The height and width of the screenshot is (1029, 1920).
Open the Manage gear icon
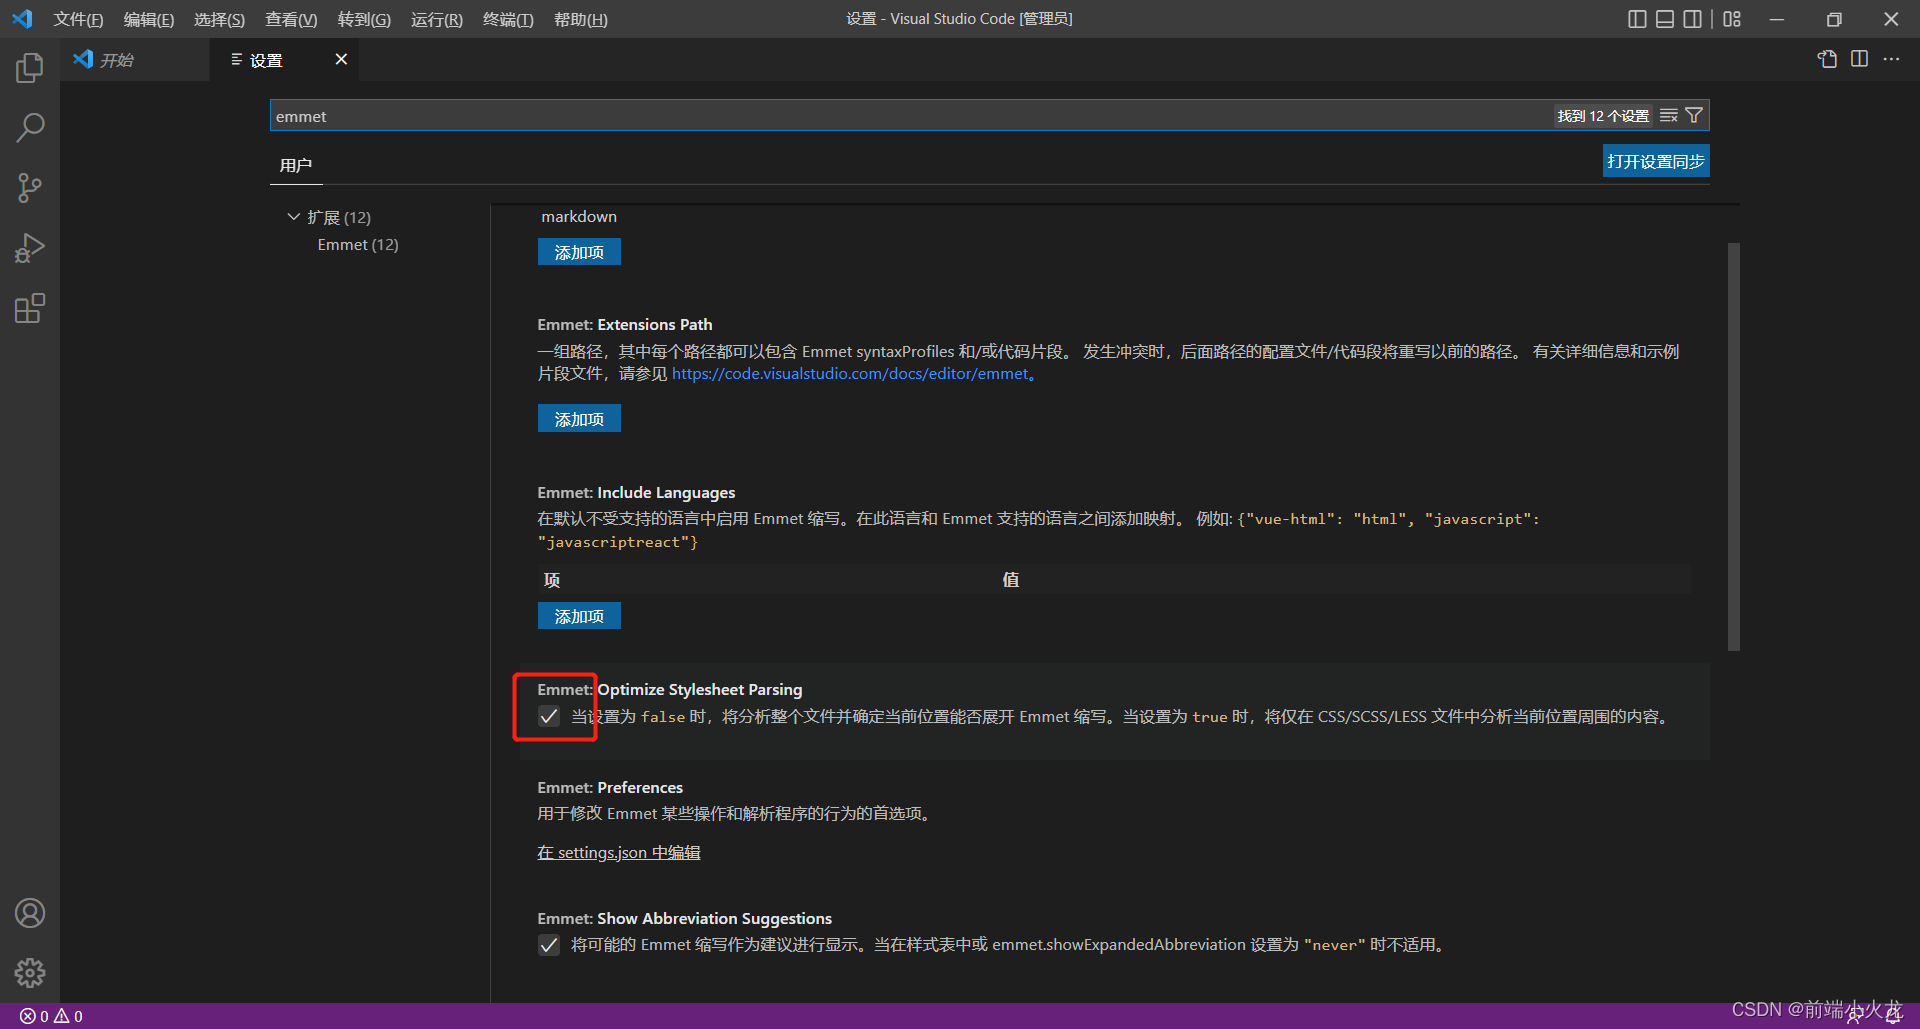tap(30, 973)
